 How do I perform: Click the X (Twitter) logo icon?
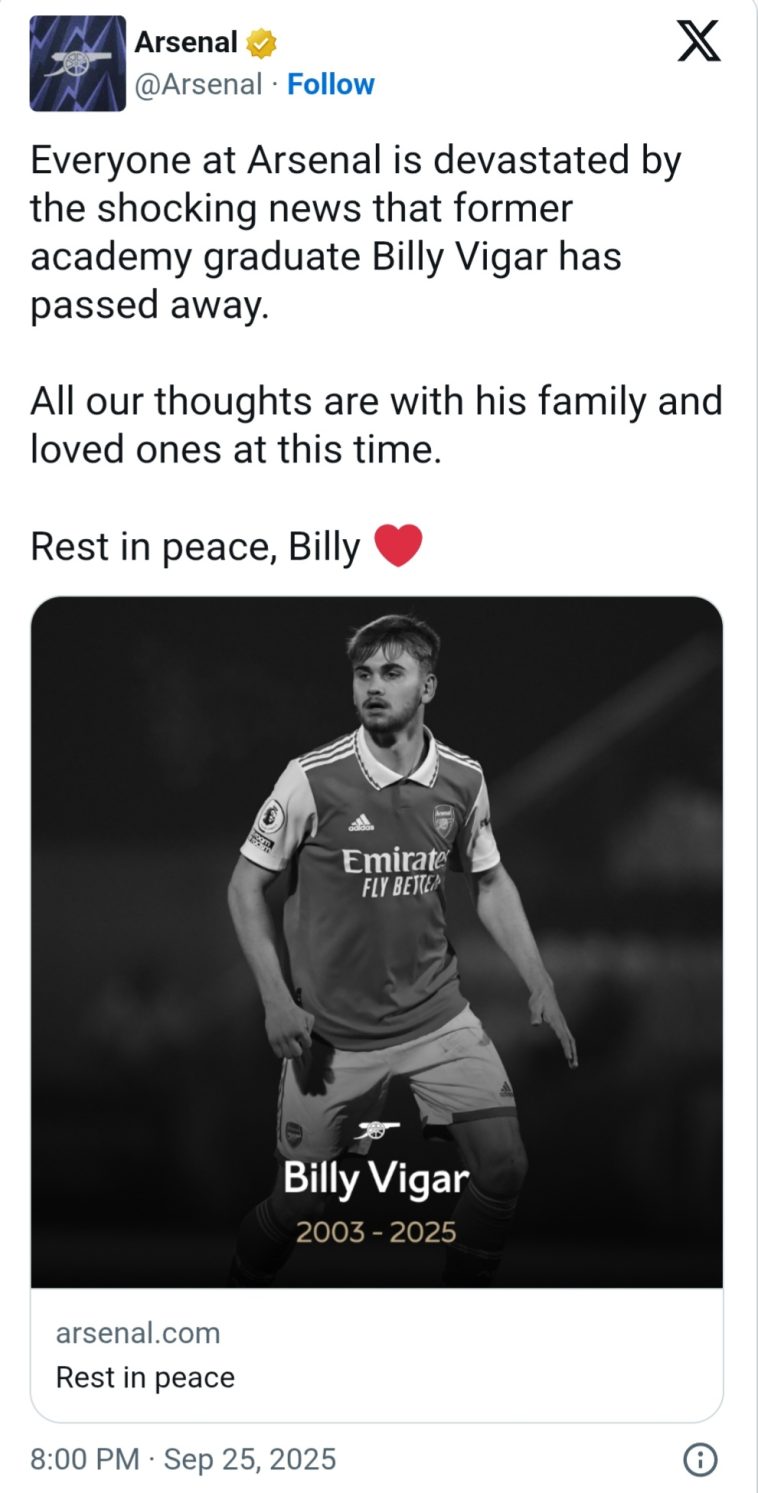[700, 42]
